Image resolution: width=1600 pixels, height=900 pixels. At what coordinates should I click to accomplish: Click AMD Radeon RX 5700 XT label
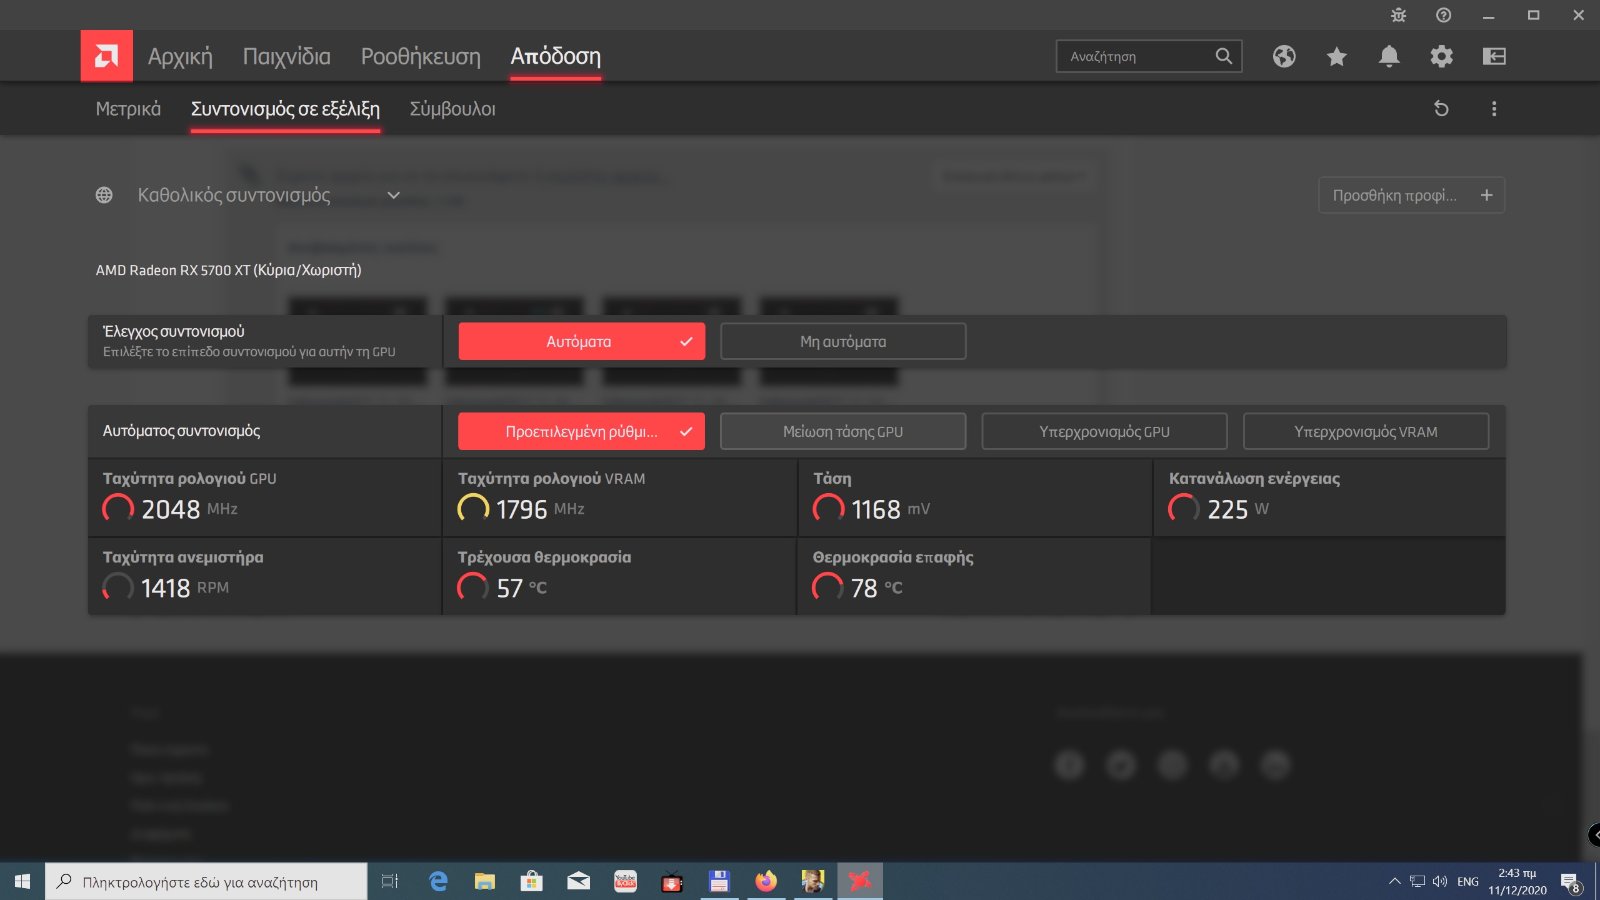pyautogui.click(x=228, y=270)
